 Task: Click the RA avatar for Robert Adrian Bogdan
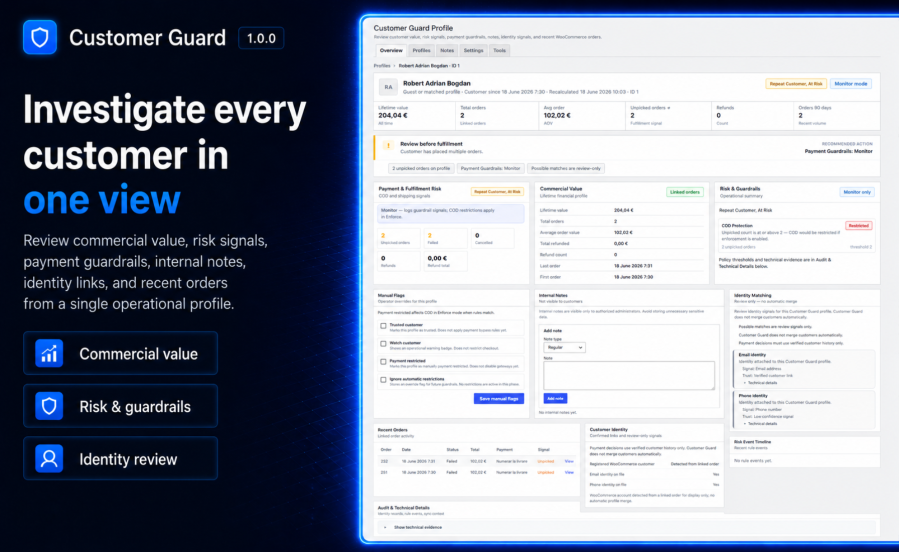388,87
